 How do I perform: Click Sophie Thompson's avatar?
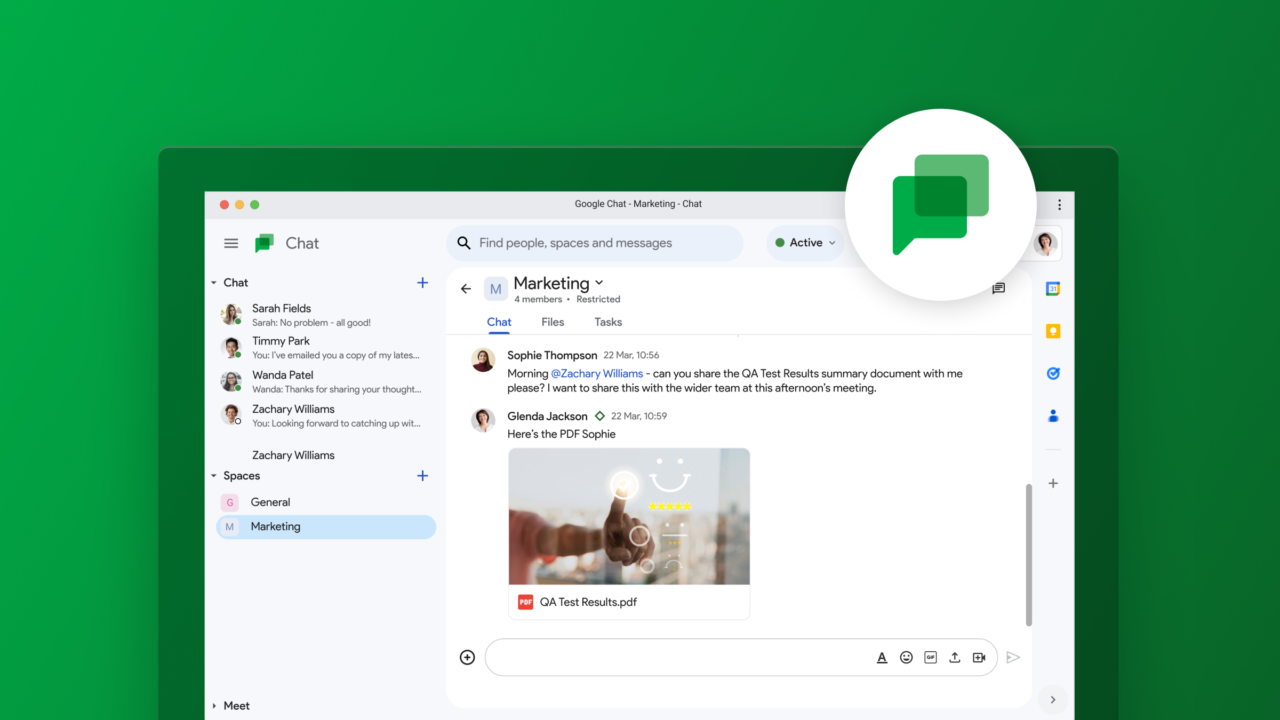[x=483, y=360]
